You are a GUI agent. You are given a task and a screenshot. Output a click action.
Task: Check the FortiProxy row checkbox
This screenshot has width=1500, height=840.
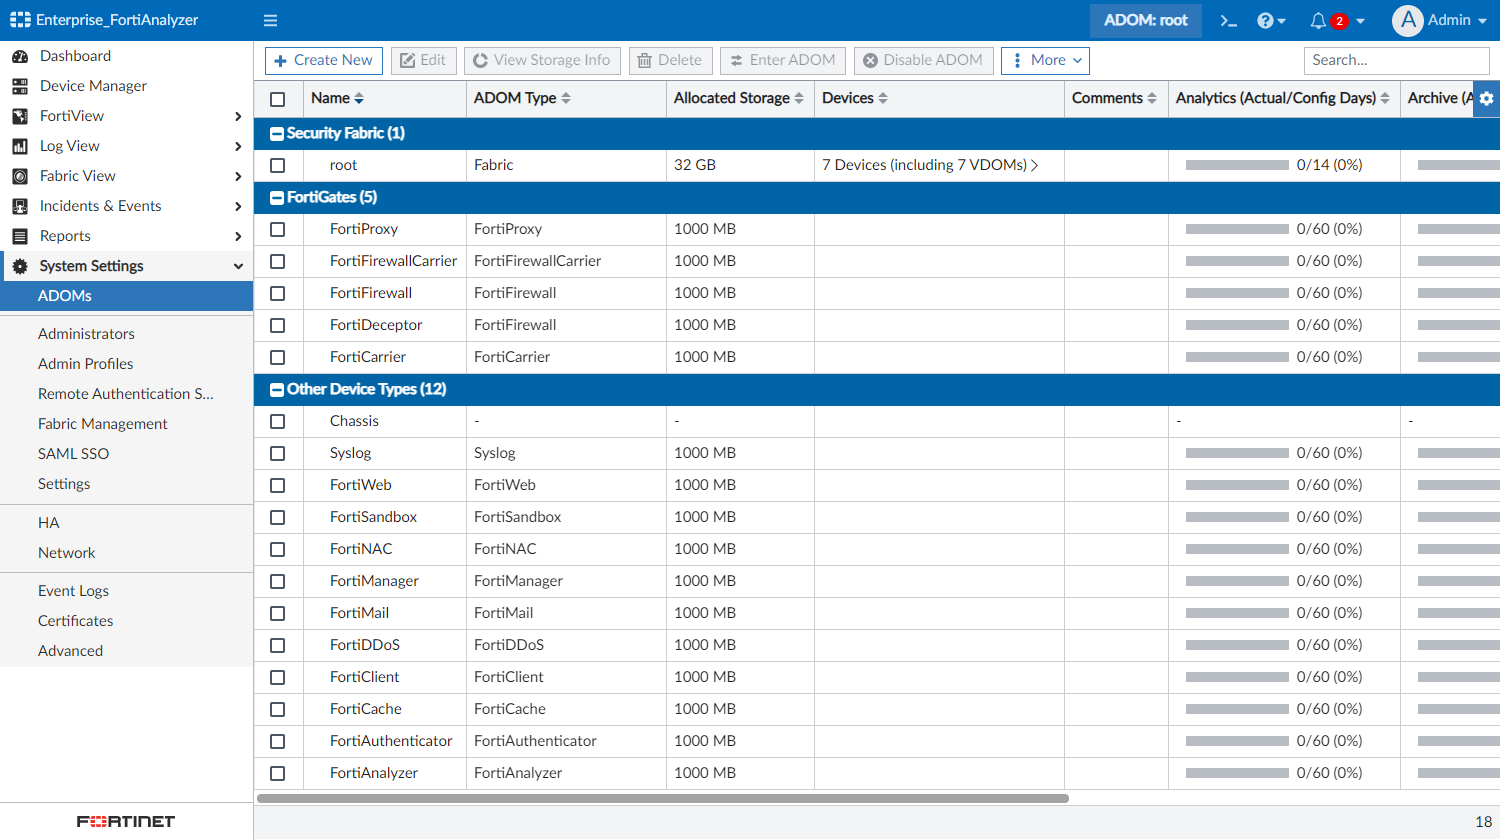[x=277, y=229]
